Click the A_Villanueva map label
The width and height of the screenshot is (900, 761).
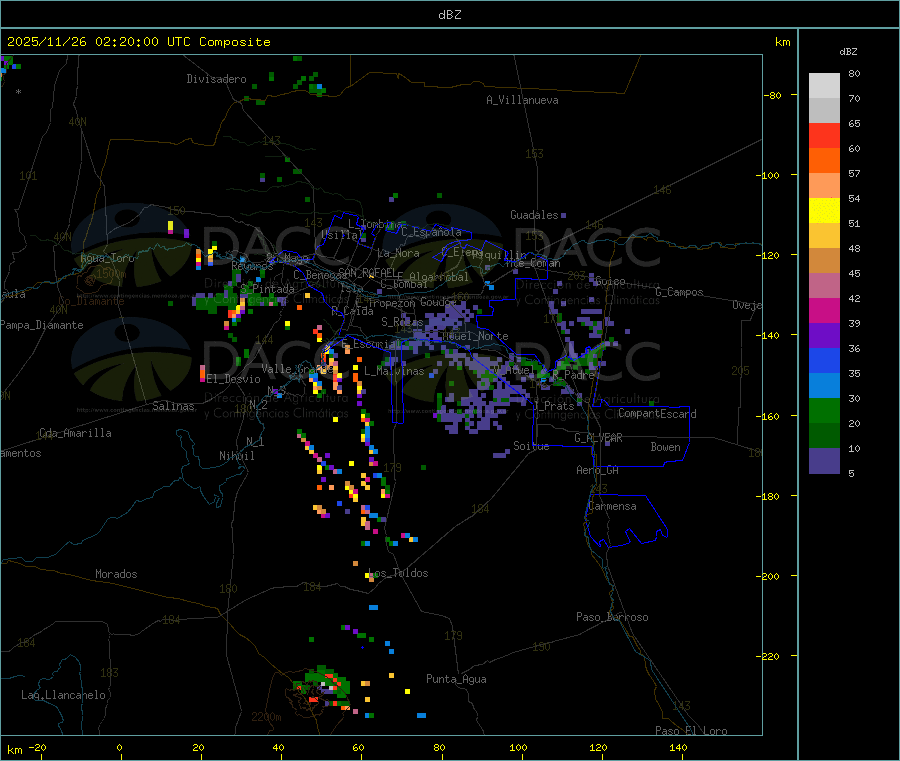[x=522, y=100]
